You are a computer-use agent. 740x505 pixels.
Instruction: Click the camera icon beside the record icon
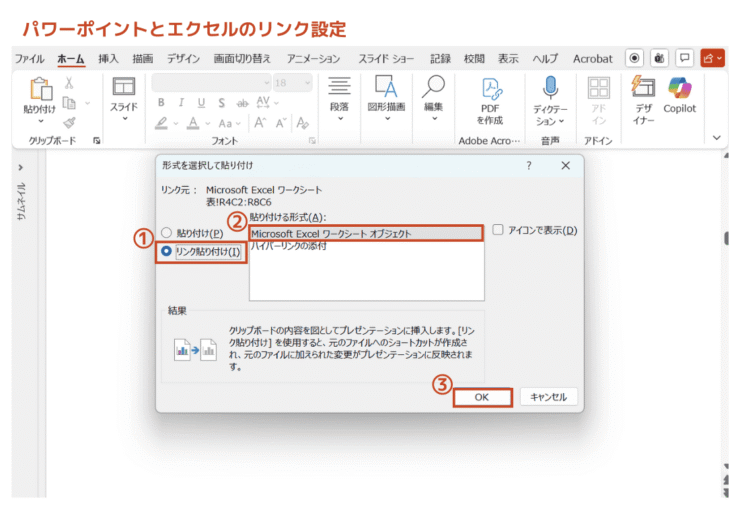point(659,58)
